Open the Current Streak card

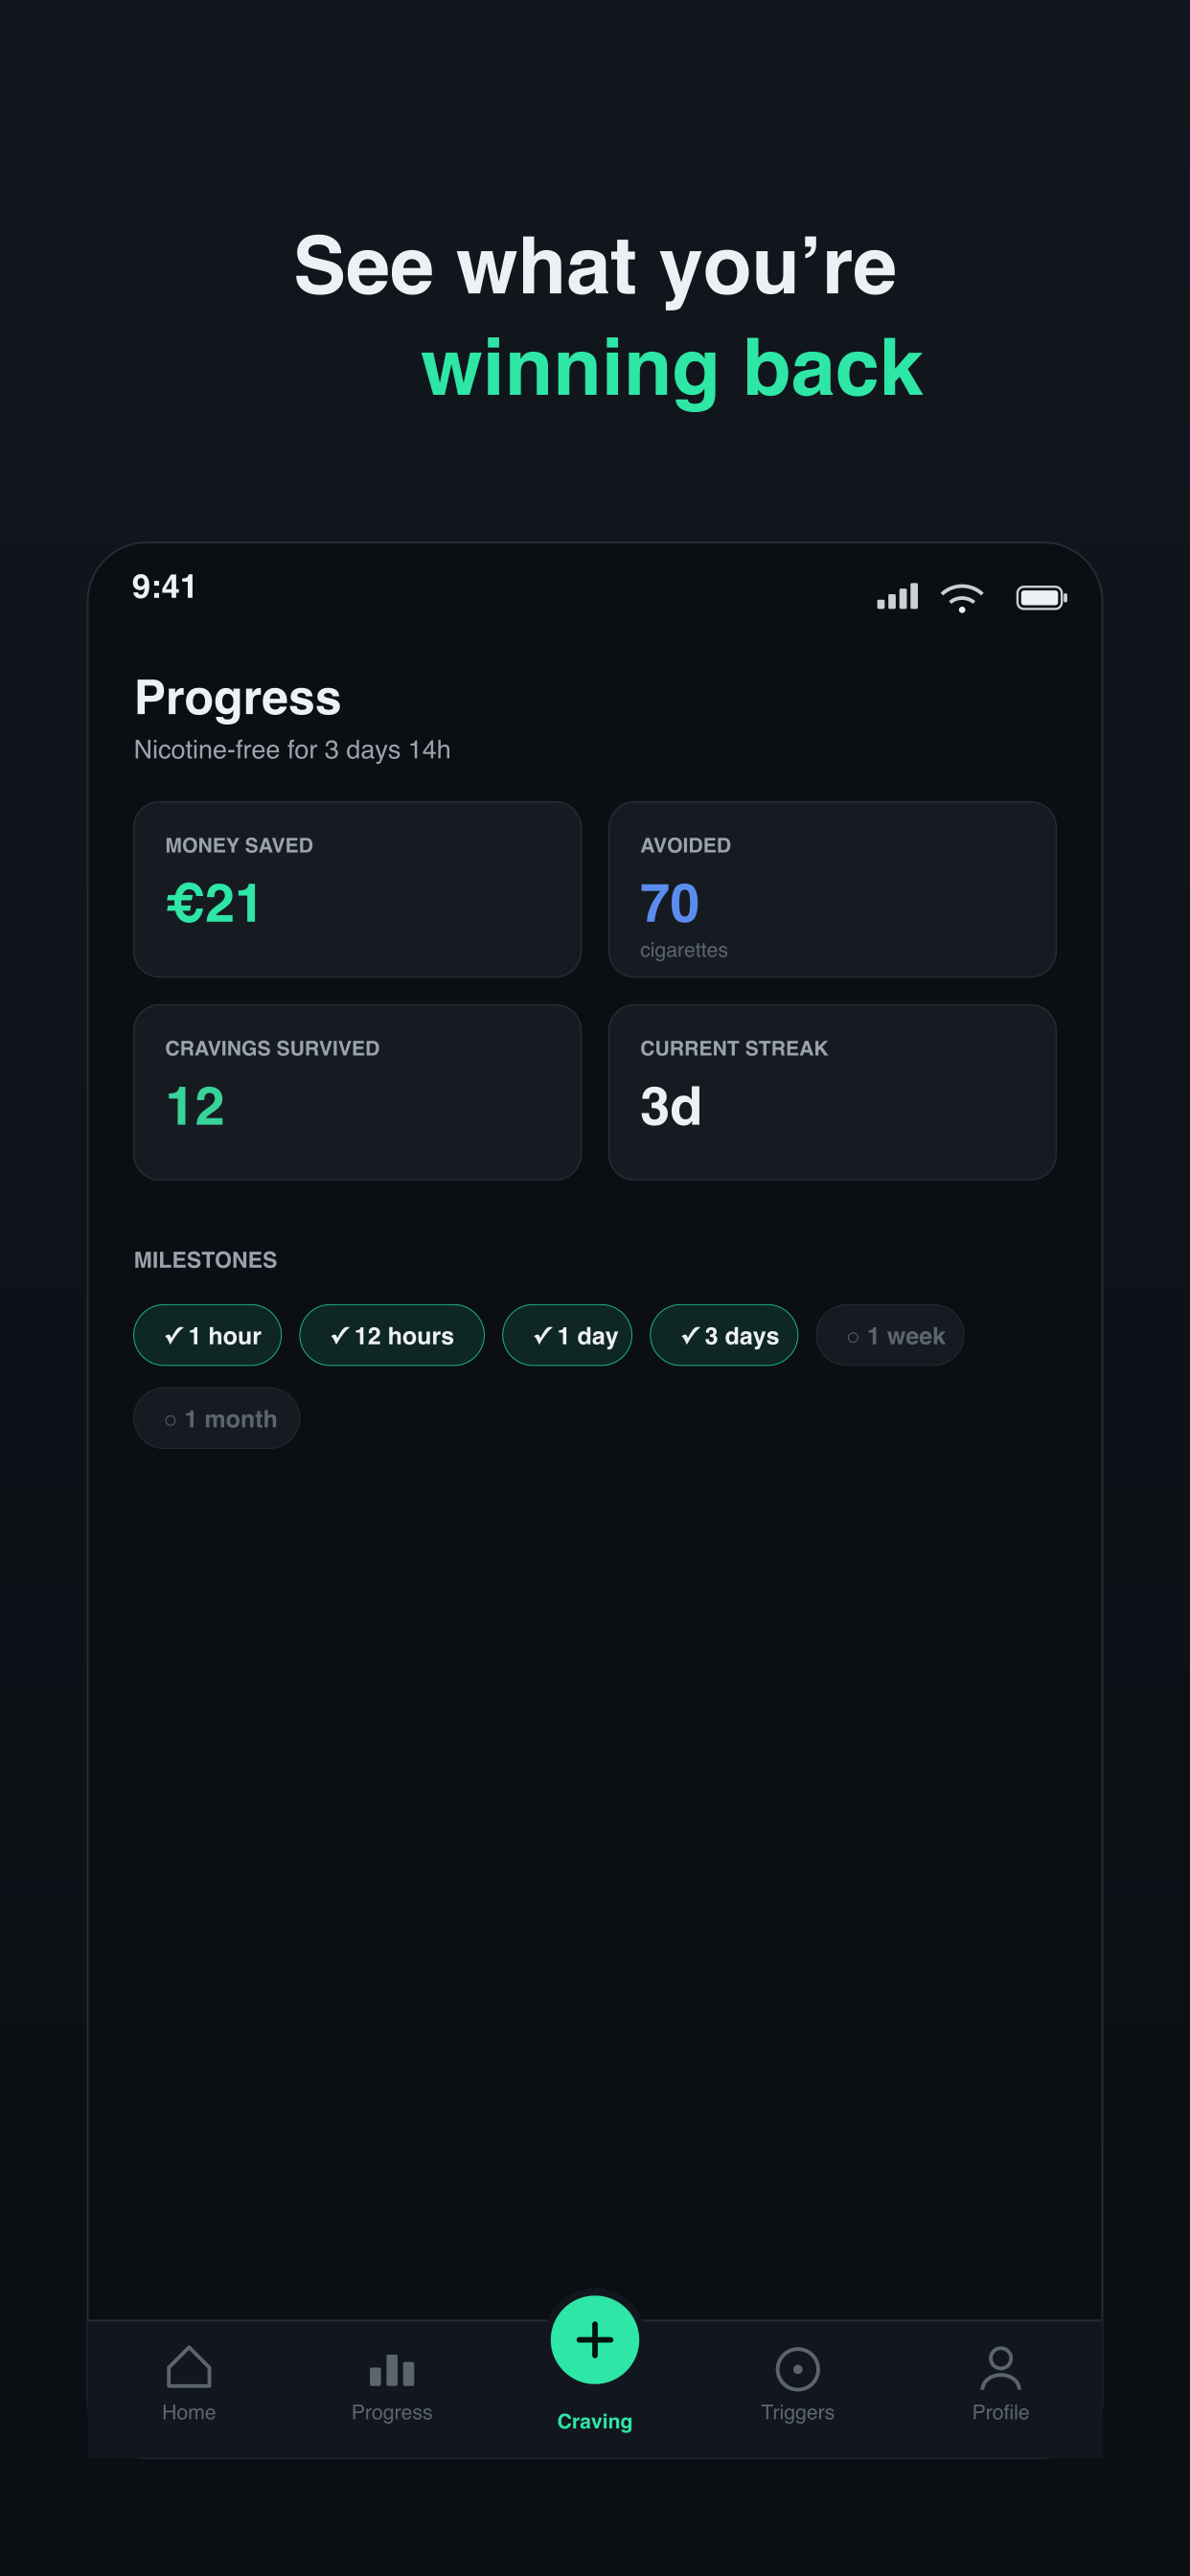point(832,1092)
